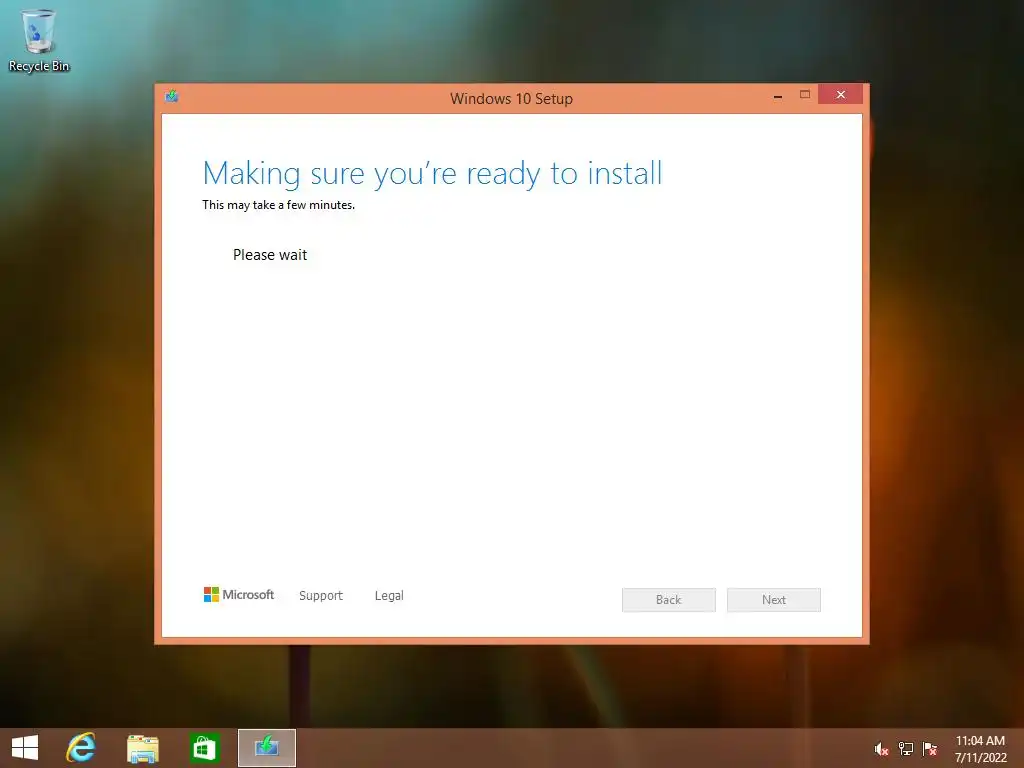Screen dimensions: 1024x768
Task: Open the Windows Start button
Action: click(25, 748)
